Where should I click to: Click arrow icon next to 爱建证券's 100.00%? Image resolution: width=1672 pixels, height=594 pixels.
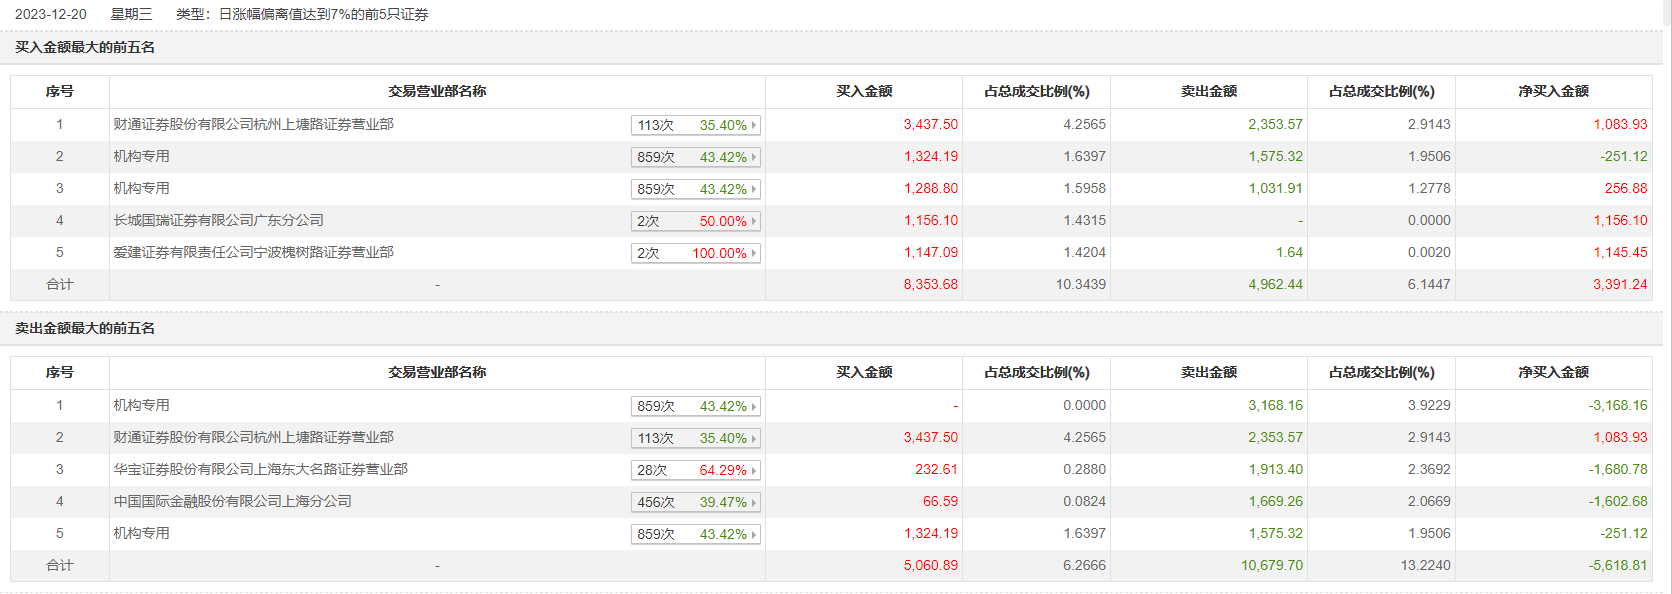[x=754, y=253]
